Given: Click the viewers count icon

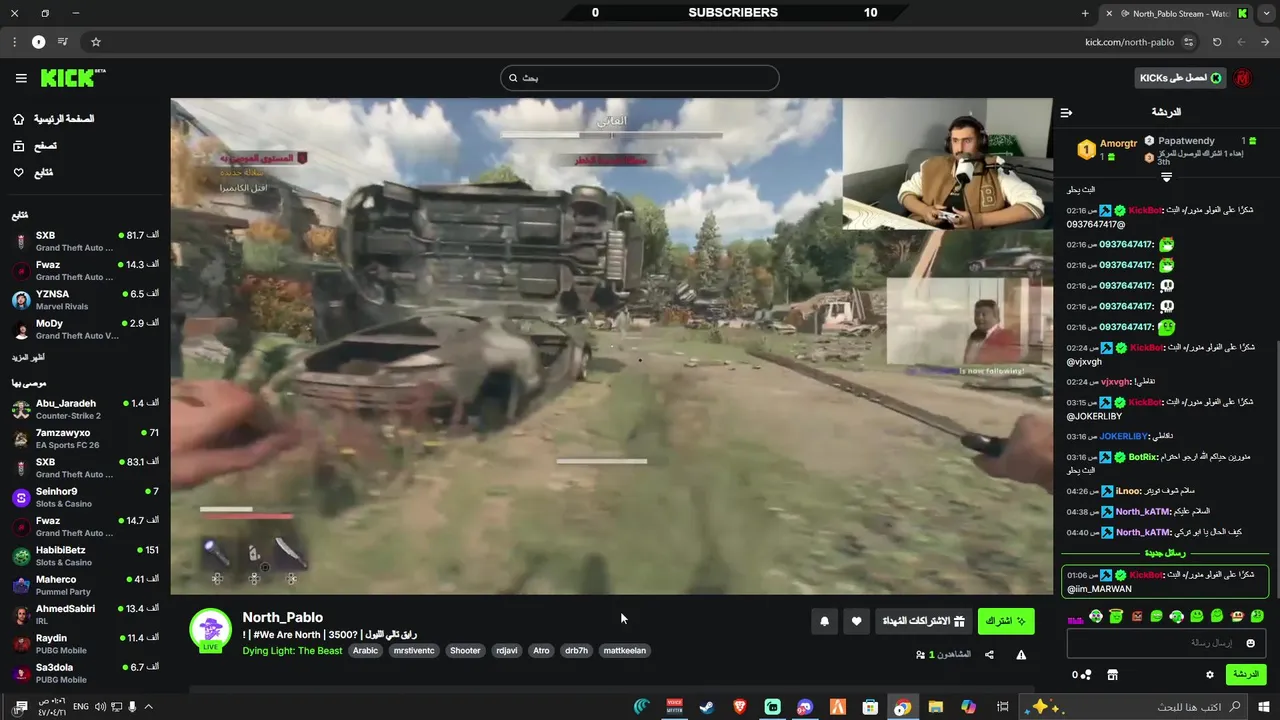Looking at the screenshot, I should pos(920,655).
